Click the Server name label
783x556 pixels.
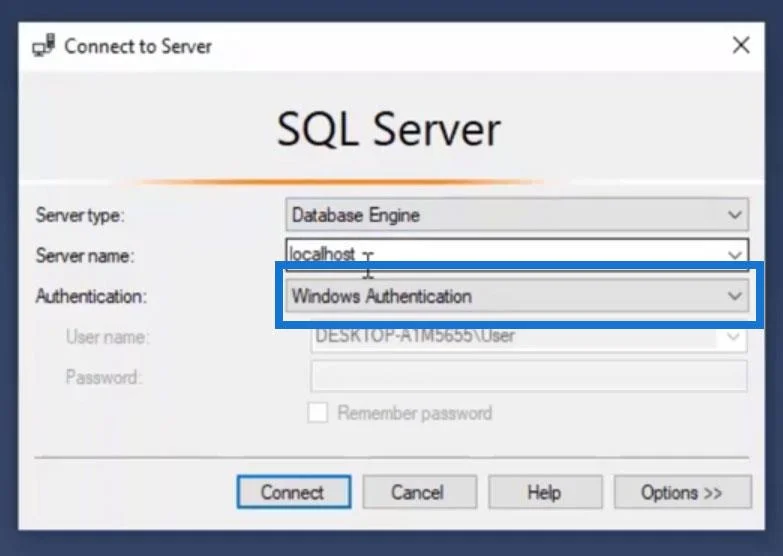pyautogui.click(x=85, y=256)
